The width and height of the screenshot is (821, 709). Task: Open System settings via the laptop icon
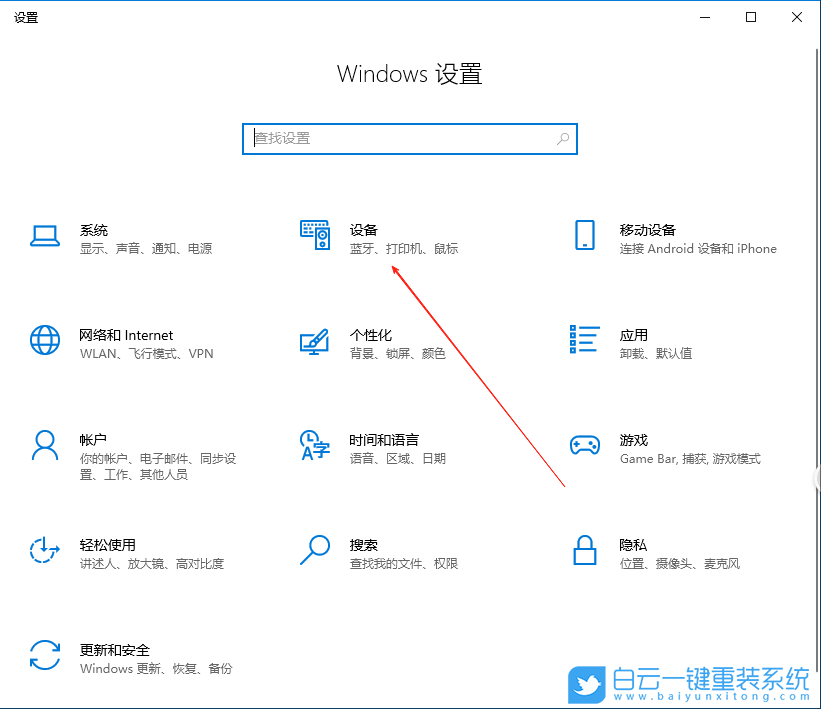pos(44,236)
